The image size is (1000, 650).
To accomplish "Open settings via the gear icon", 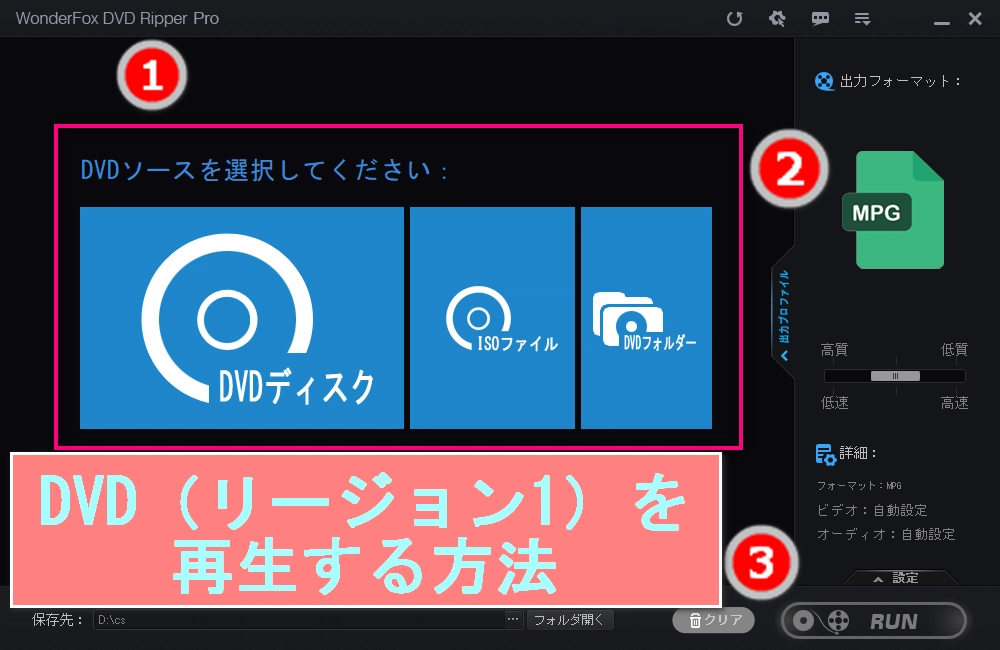I will [777, 18].
